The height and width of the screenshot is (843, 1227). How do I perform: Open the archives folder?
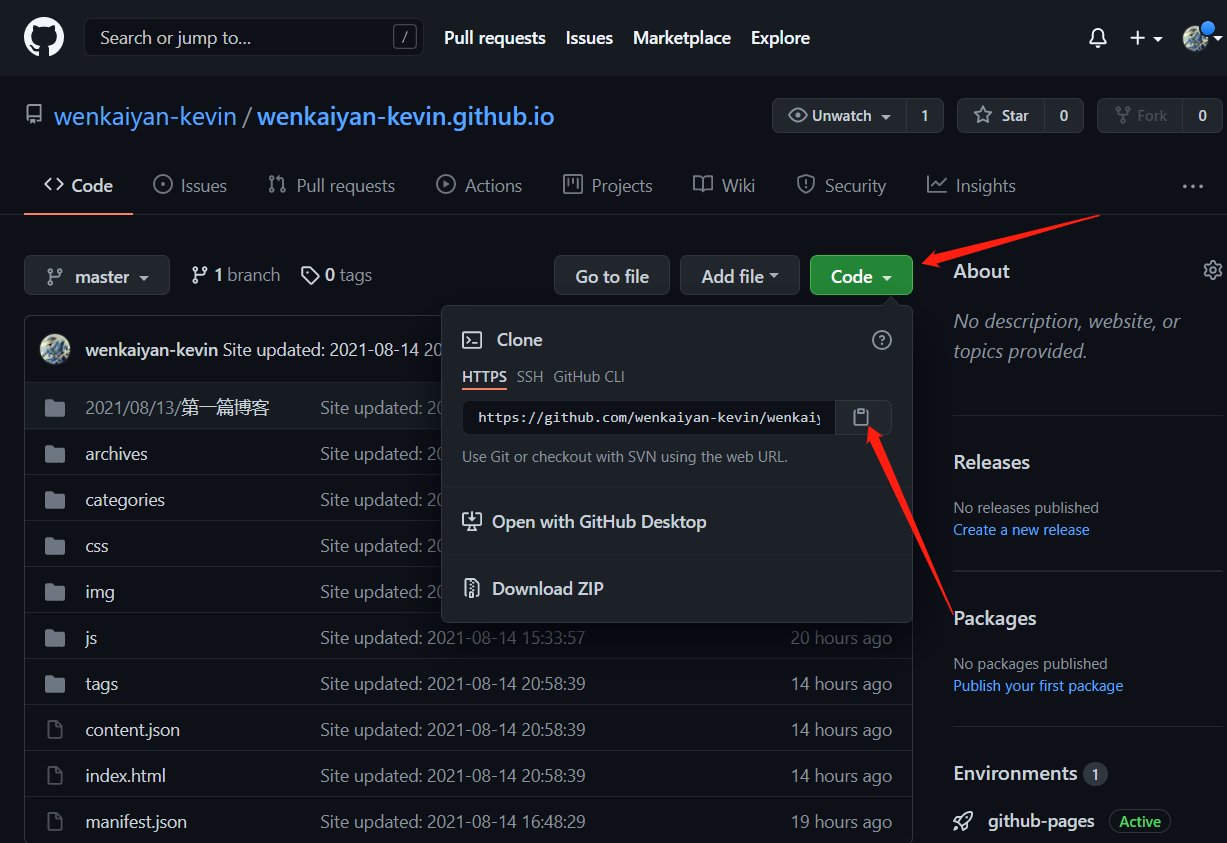click(x=116, y=454)
